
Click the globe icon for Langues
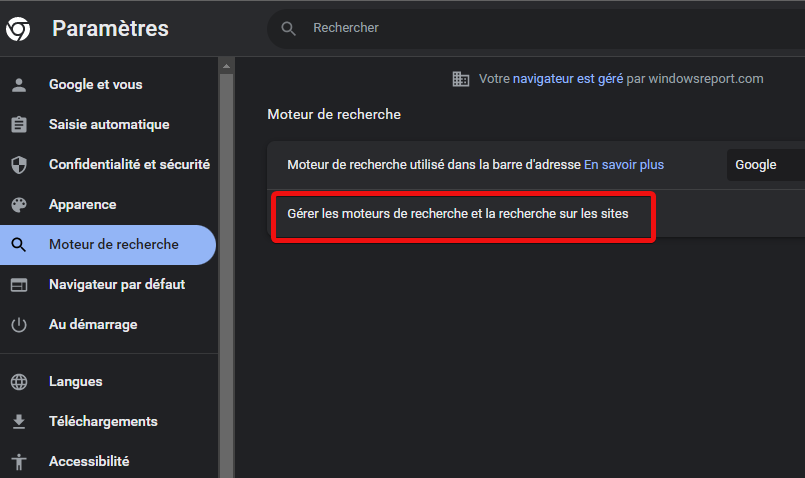point(19,381)
